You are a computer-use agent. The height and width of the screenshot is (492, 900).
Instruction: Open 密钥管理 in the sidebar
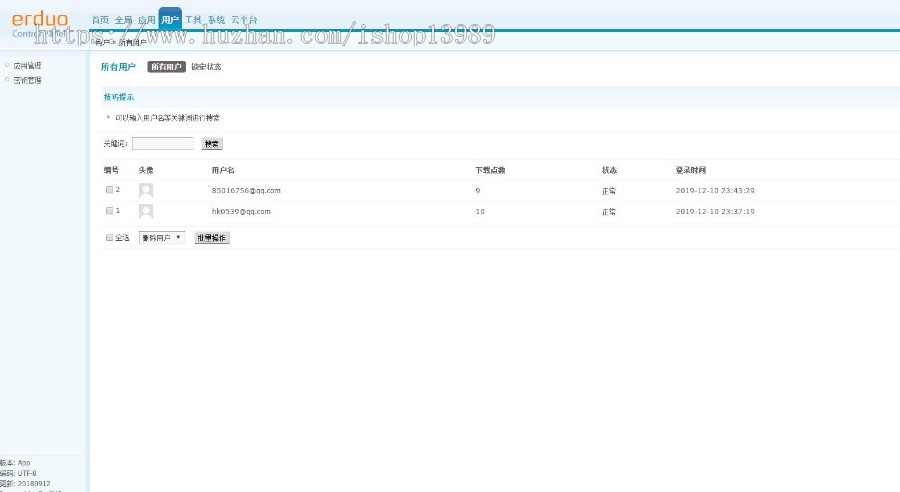coord(28,80)
